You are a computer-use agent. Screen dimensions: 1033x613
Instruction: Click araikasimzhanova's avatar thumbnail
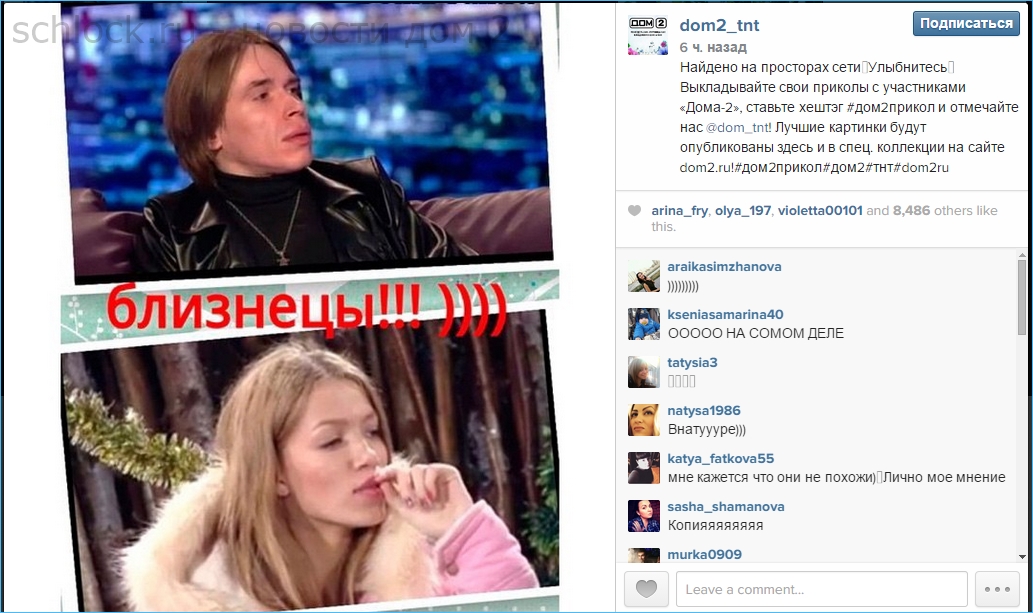[x=644, y=276]
